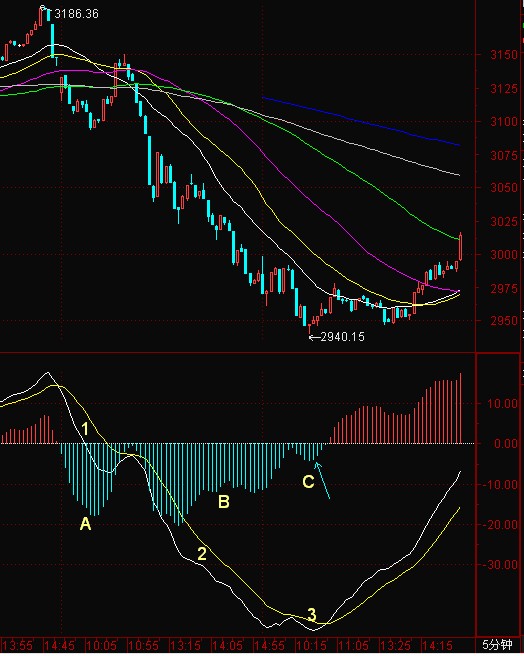Click the 0.00 MACD zero-line label
The image size is (524, 656).
[505, 443]
